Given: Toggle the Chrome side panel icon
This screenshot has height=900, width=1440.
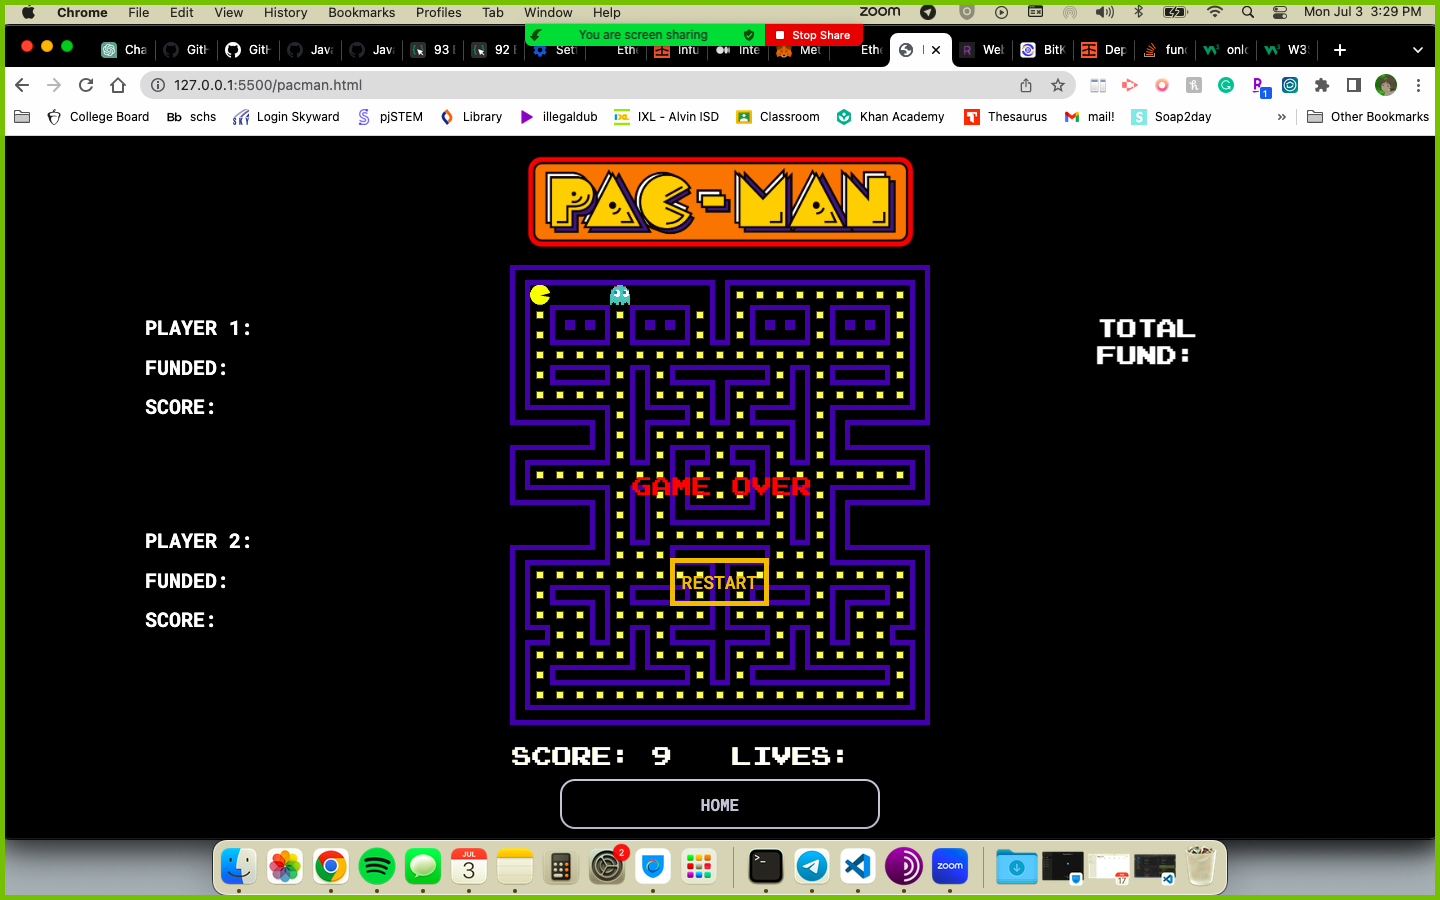Looking at the screenshot, I should 1354,85.
